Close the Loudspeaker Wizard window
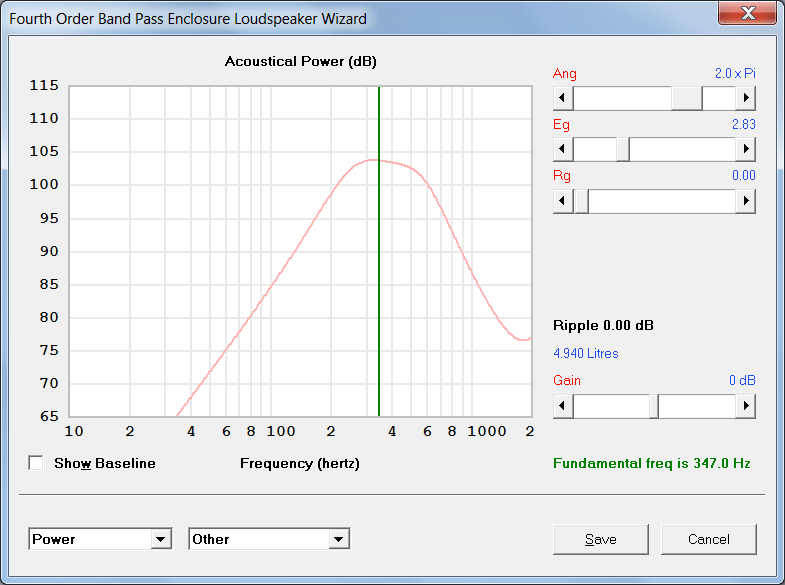Viewport: 785px width, 585px height. click(x=748, y=13)
